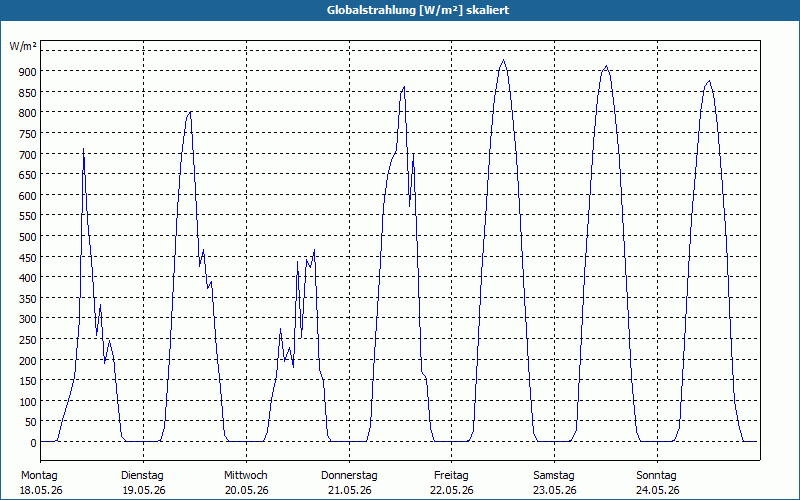Viewport: 800px width, 500px height.
Task: Click the 300 y-axis value
Action: click(28, 319)
